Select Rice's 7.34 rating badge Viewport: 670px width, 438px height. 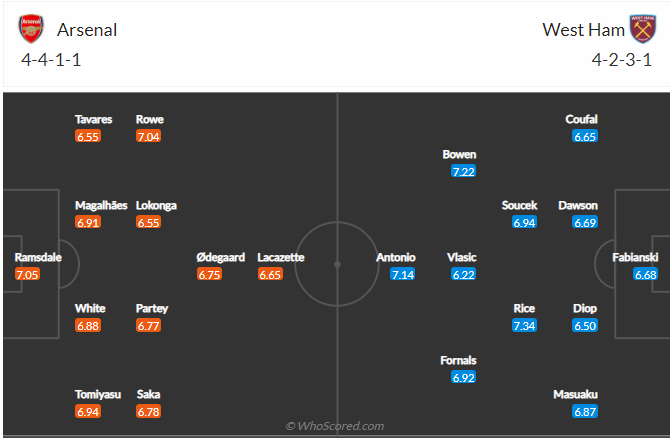pyautogui.click(x=524, y=326)
